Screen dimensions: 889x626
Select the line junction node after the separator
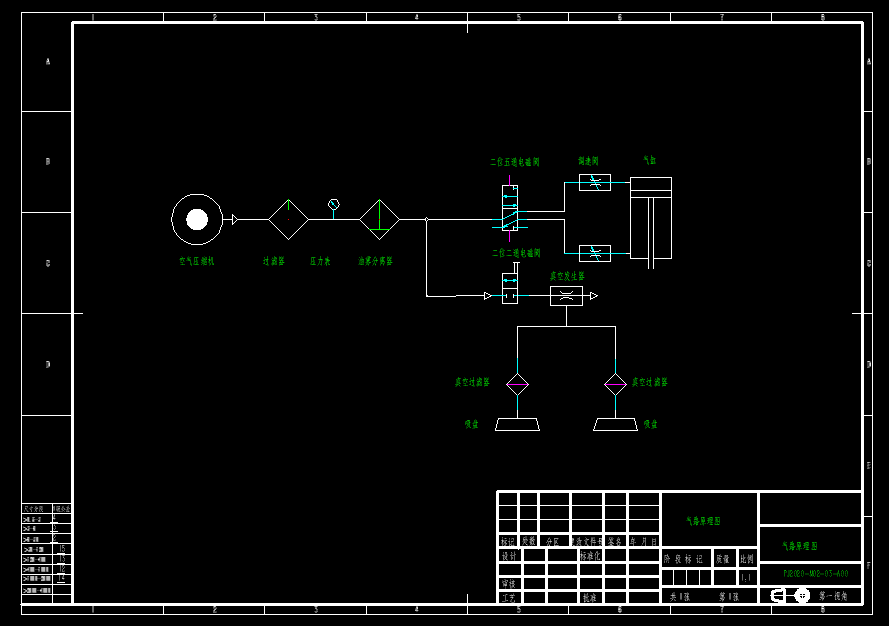[x=426, y=219]
